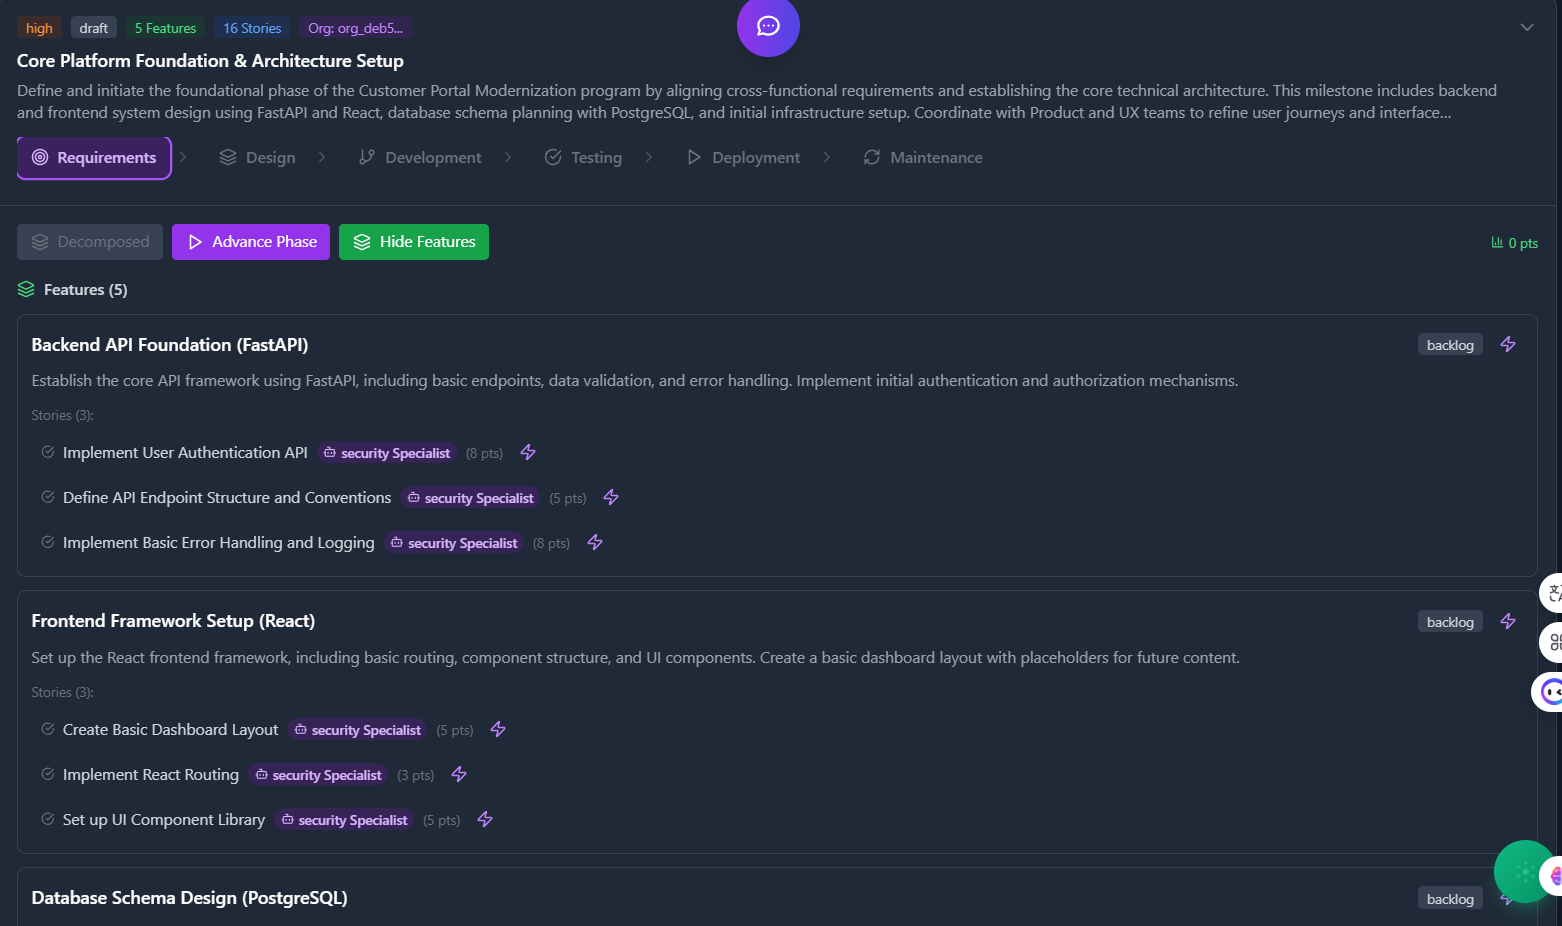
Task: Click the Advance Phase button
Action: 251,242
